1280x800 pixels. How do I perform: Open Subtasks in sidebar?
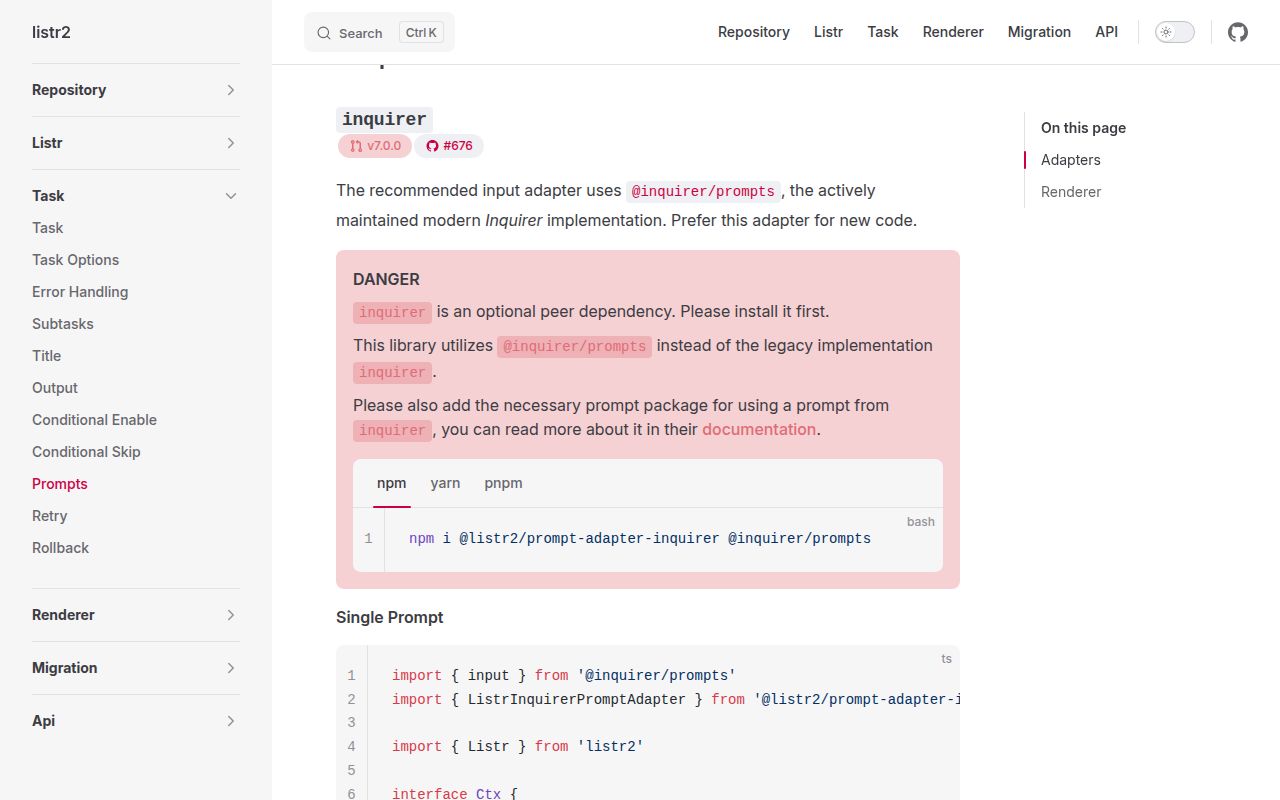tap(63, 324)
